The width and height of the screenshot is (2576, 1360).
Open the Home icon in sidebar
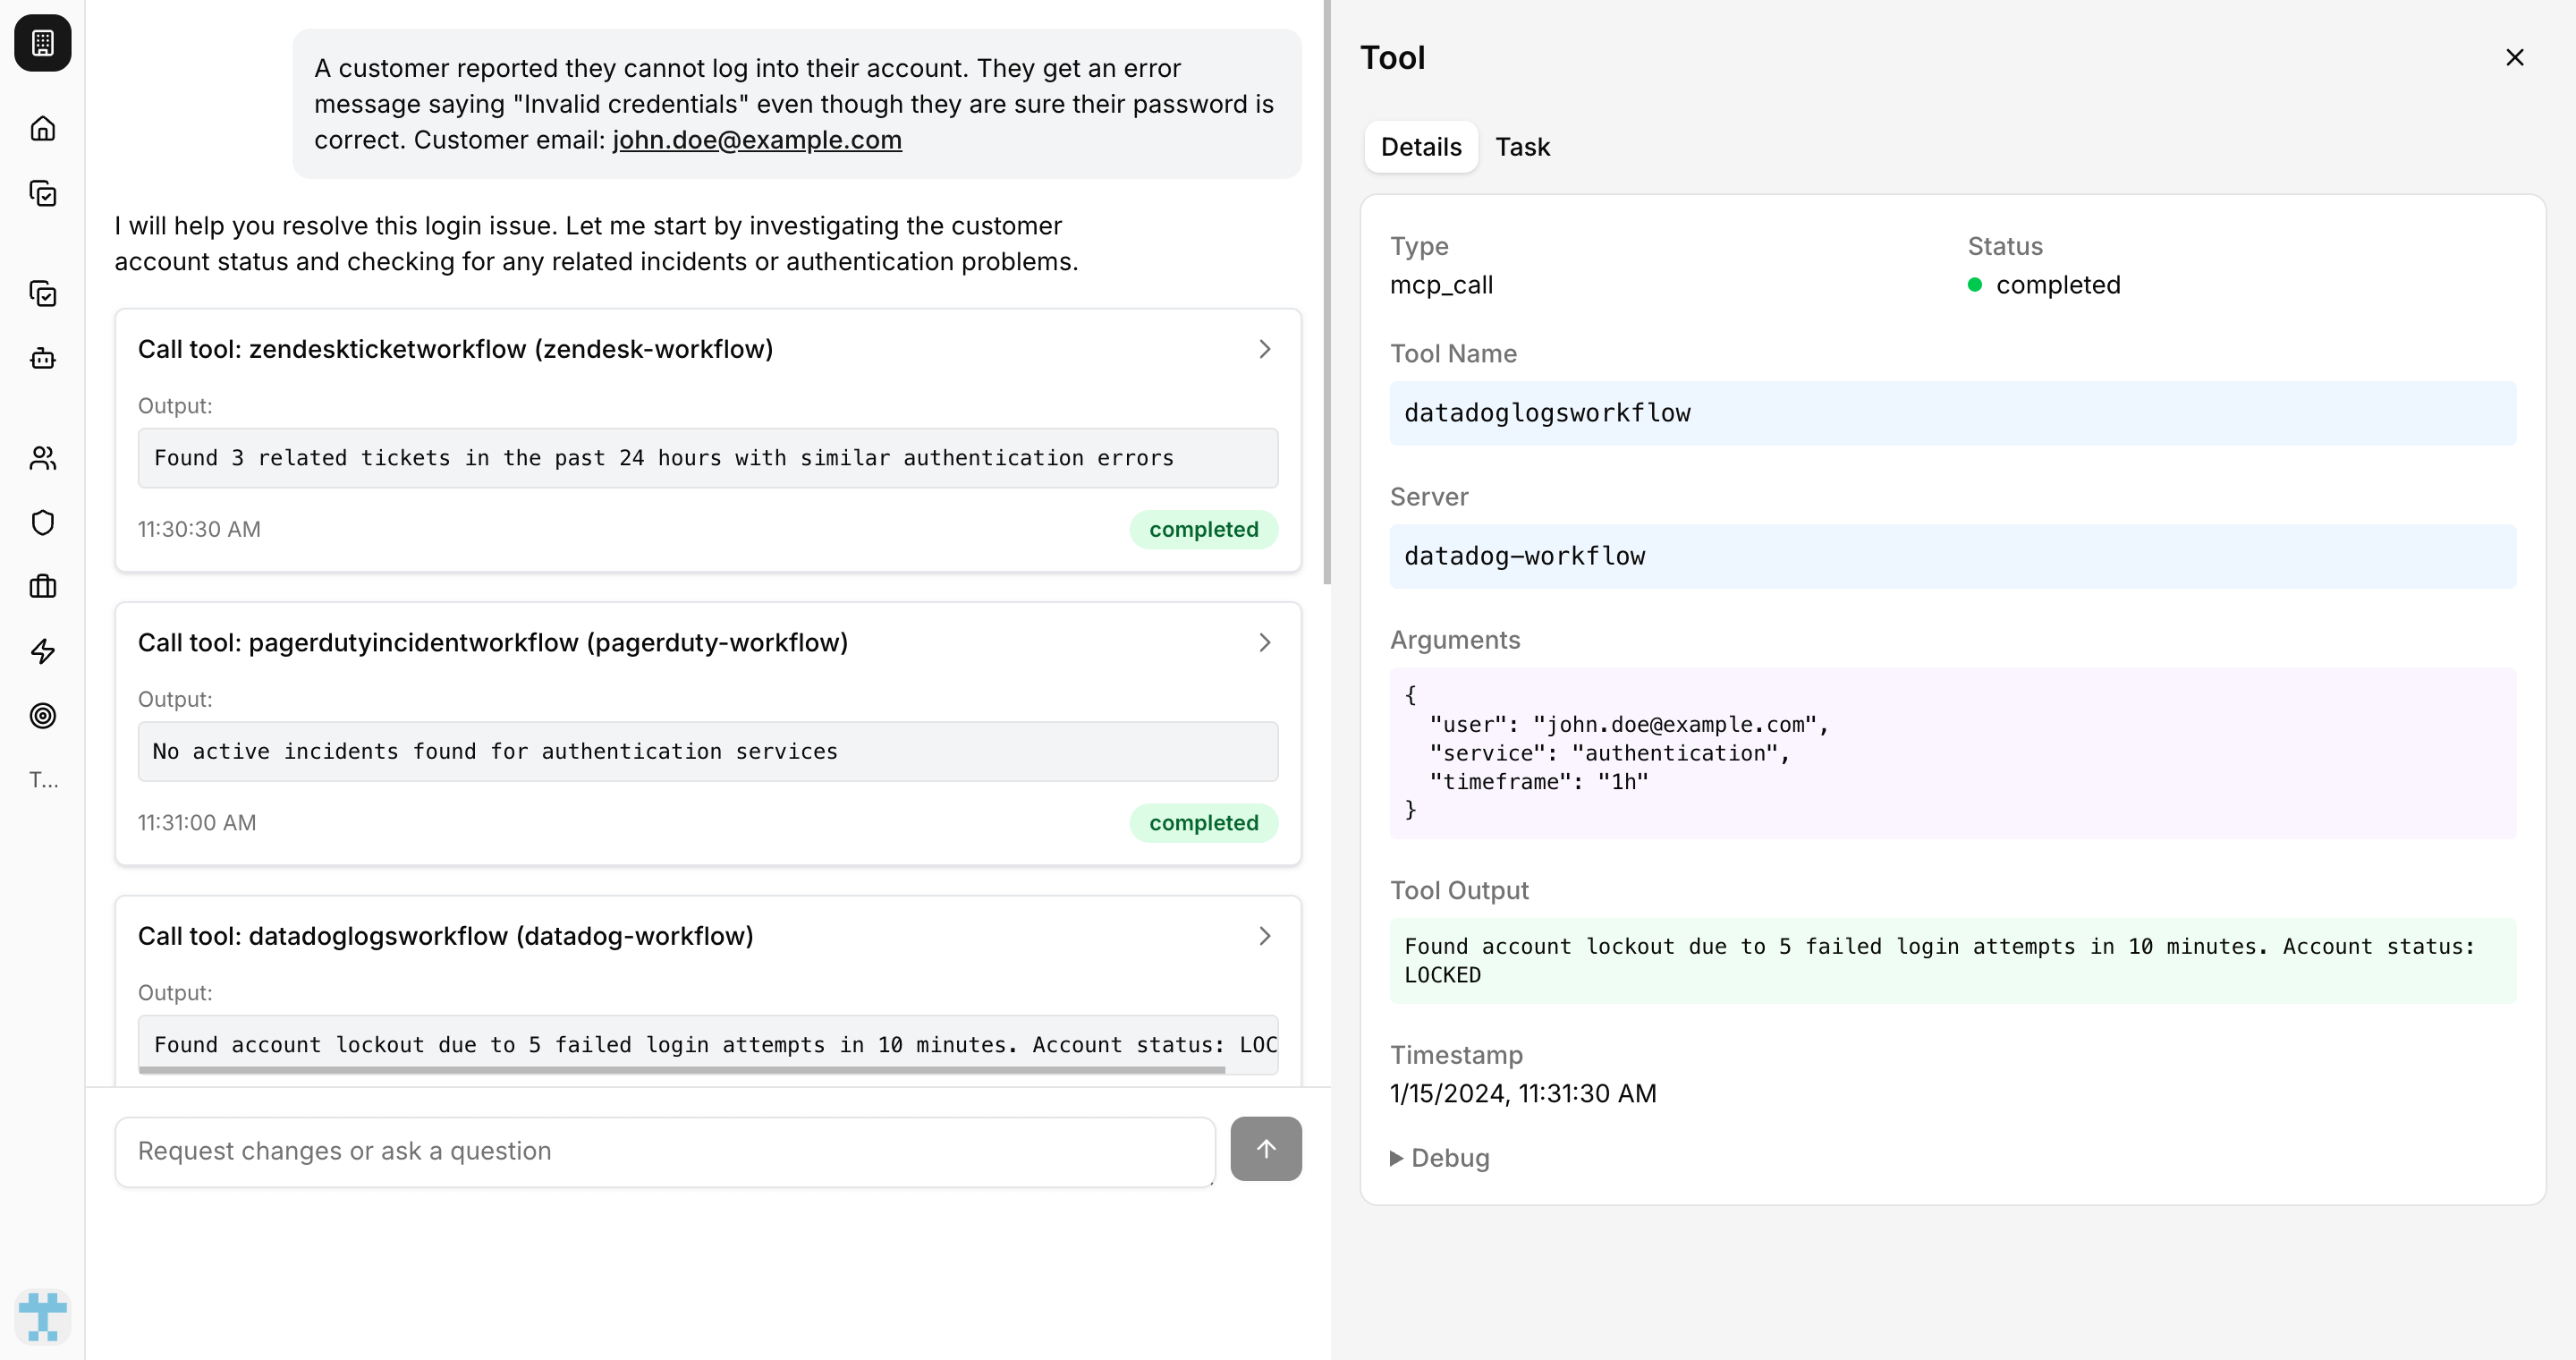pos(43,128)
